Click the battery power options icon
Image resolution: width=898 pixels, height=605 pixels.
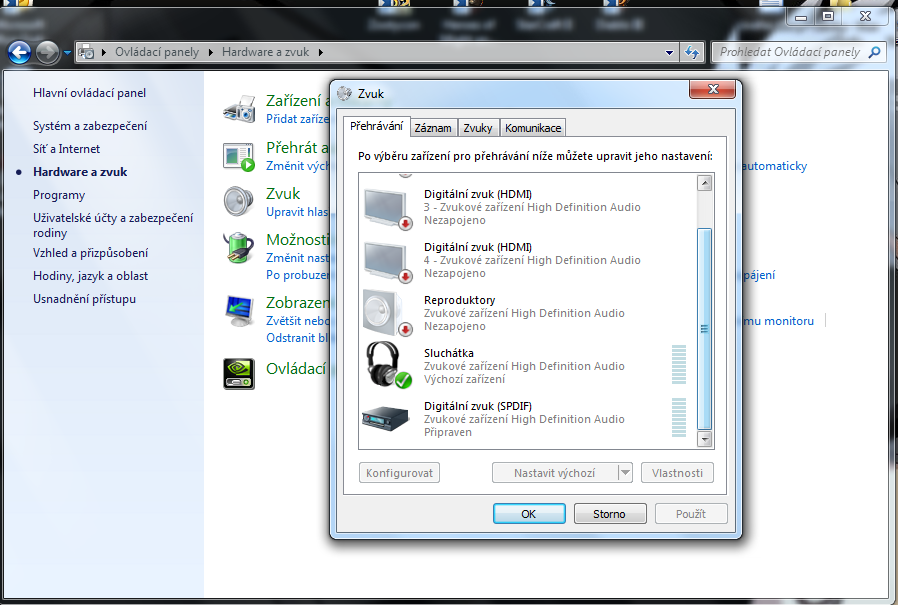tap(239, 248)
